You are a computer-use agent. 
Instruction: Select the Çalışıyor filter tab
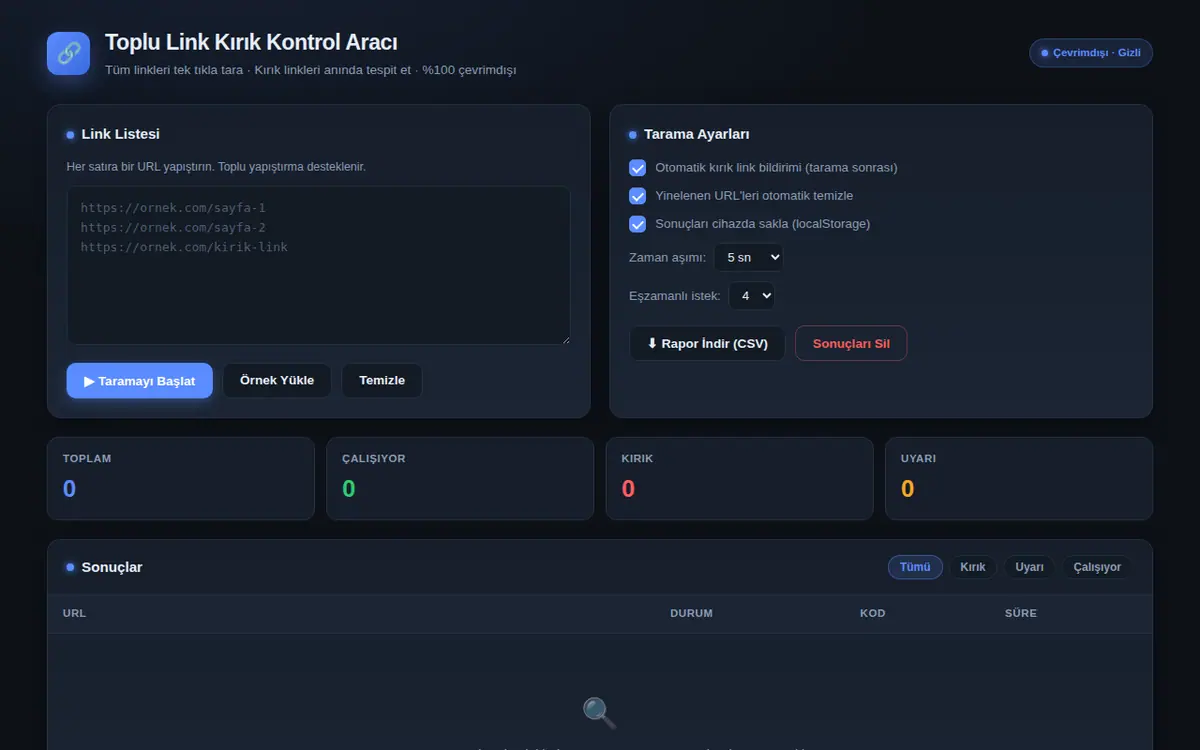click(1097, 567)
